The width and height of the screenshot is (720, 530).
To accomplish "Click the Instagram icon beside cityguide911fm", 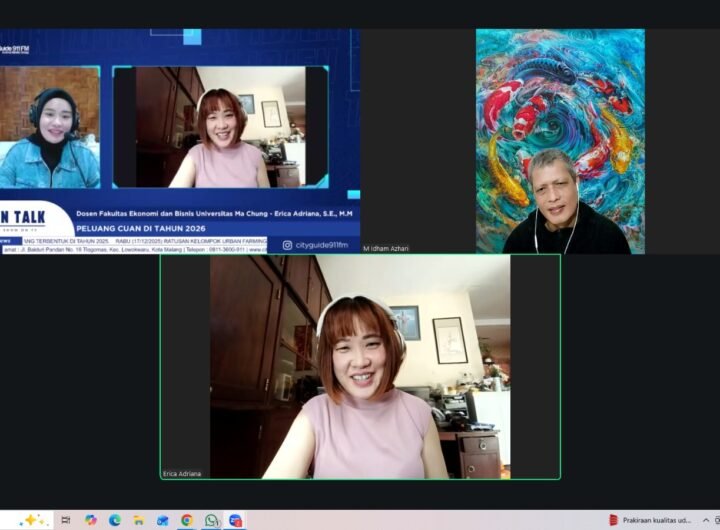I will (287, 245).
